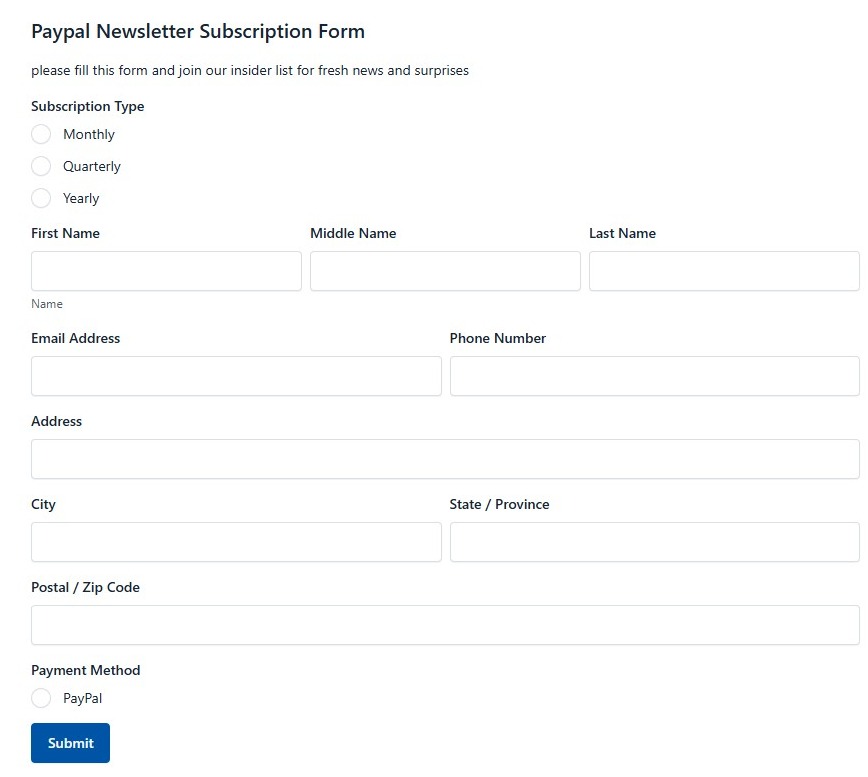Click the small 'Name' hint text
Image resolution: width=868 pixels, height=777 pixels.
46,304
